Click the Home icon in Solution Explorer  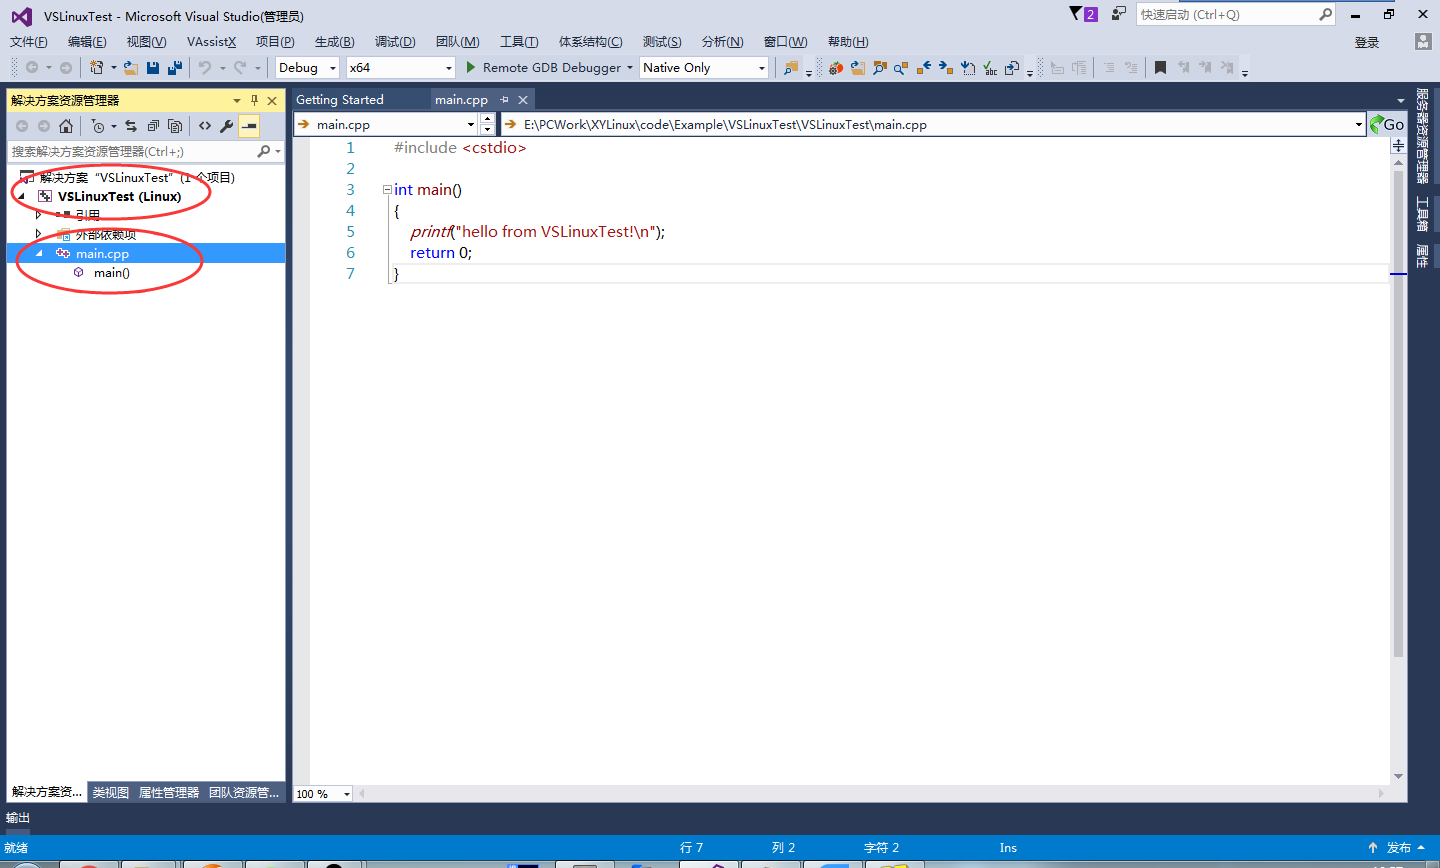click(x=66, y=126)
